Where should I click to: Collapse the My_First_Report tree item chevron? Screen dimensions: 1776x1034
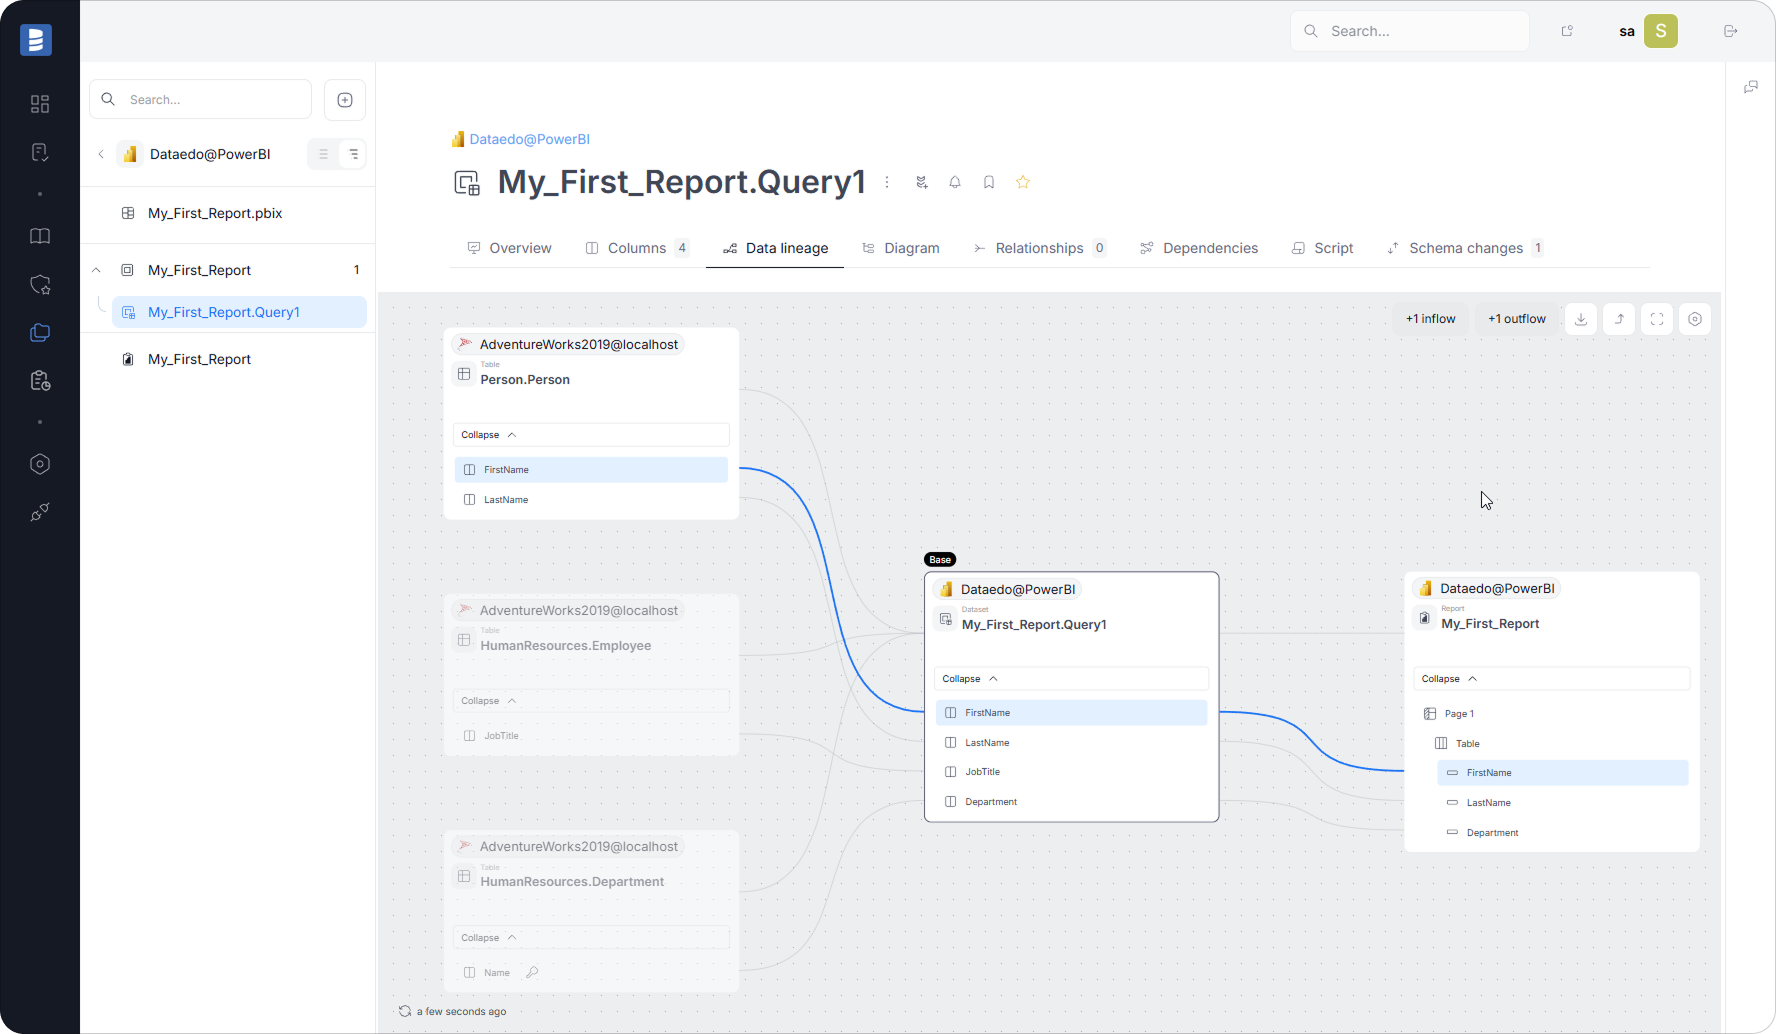[x=96, y=269]
